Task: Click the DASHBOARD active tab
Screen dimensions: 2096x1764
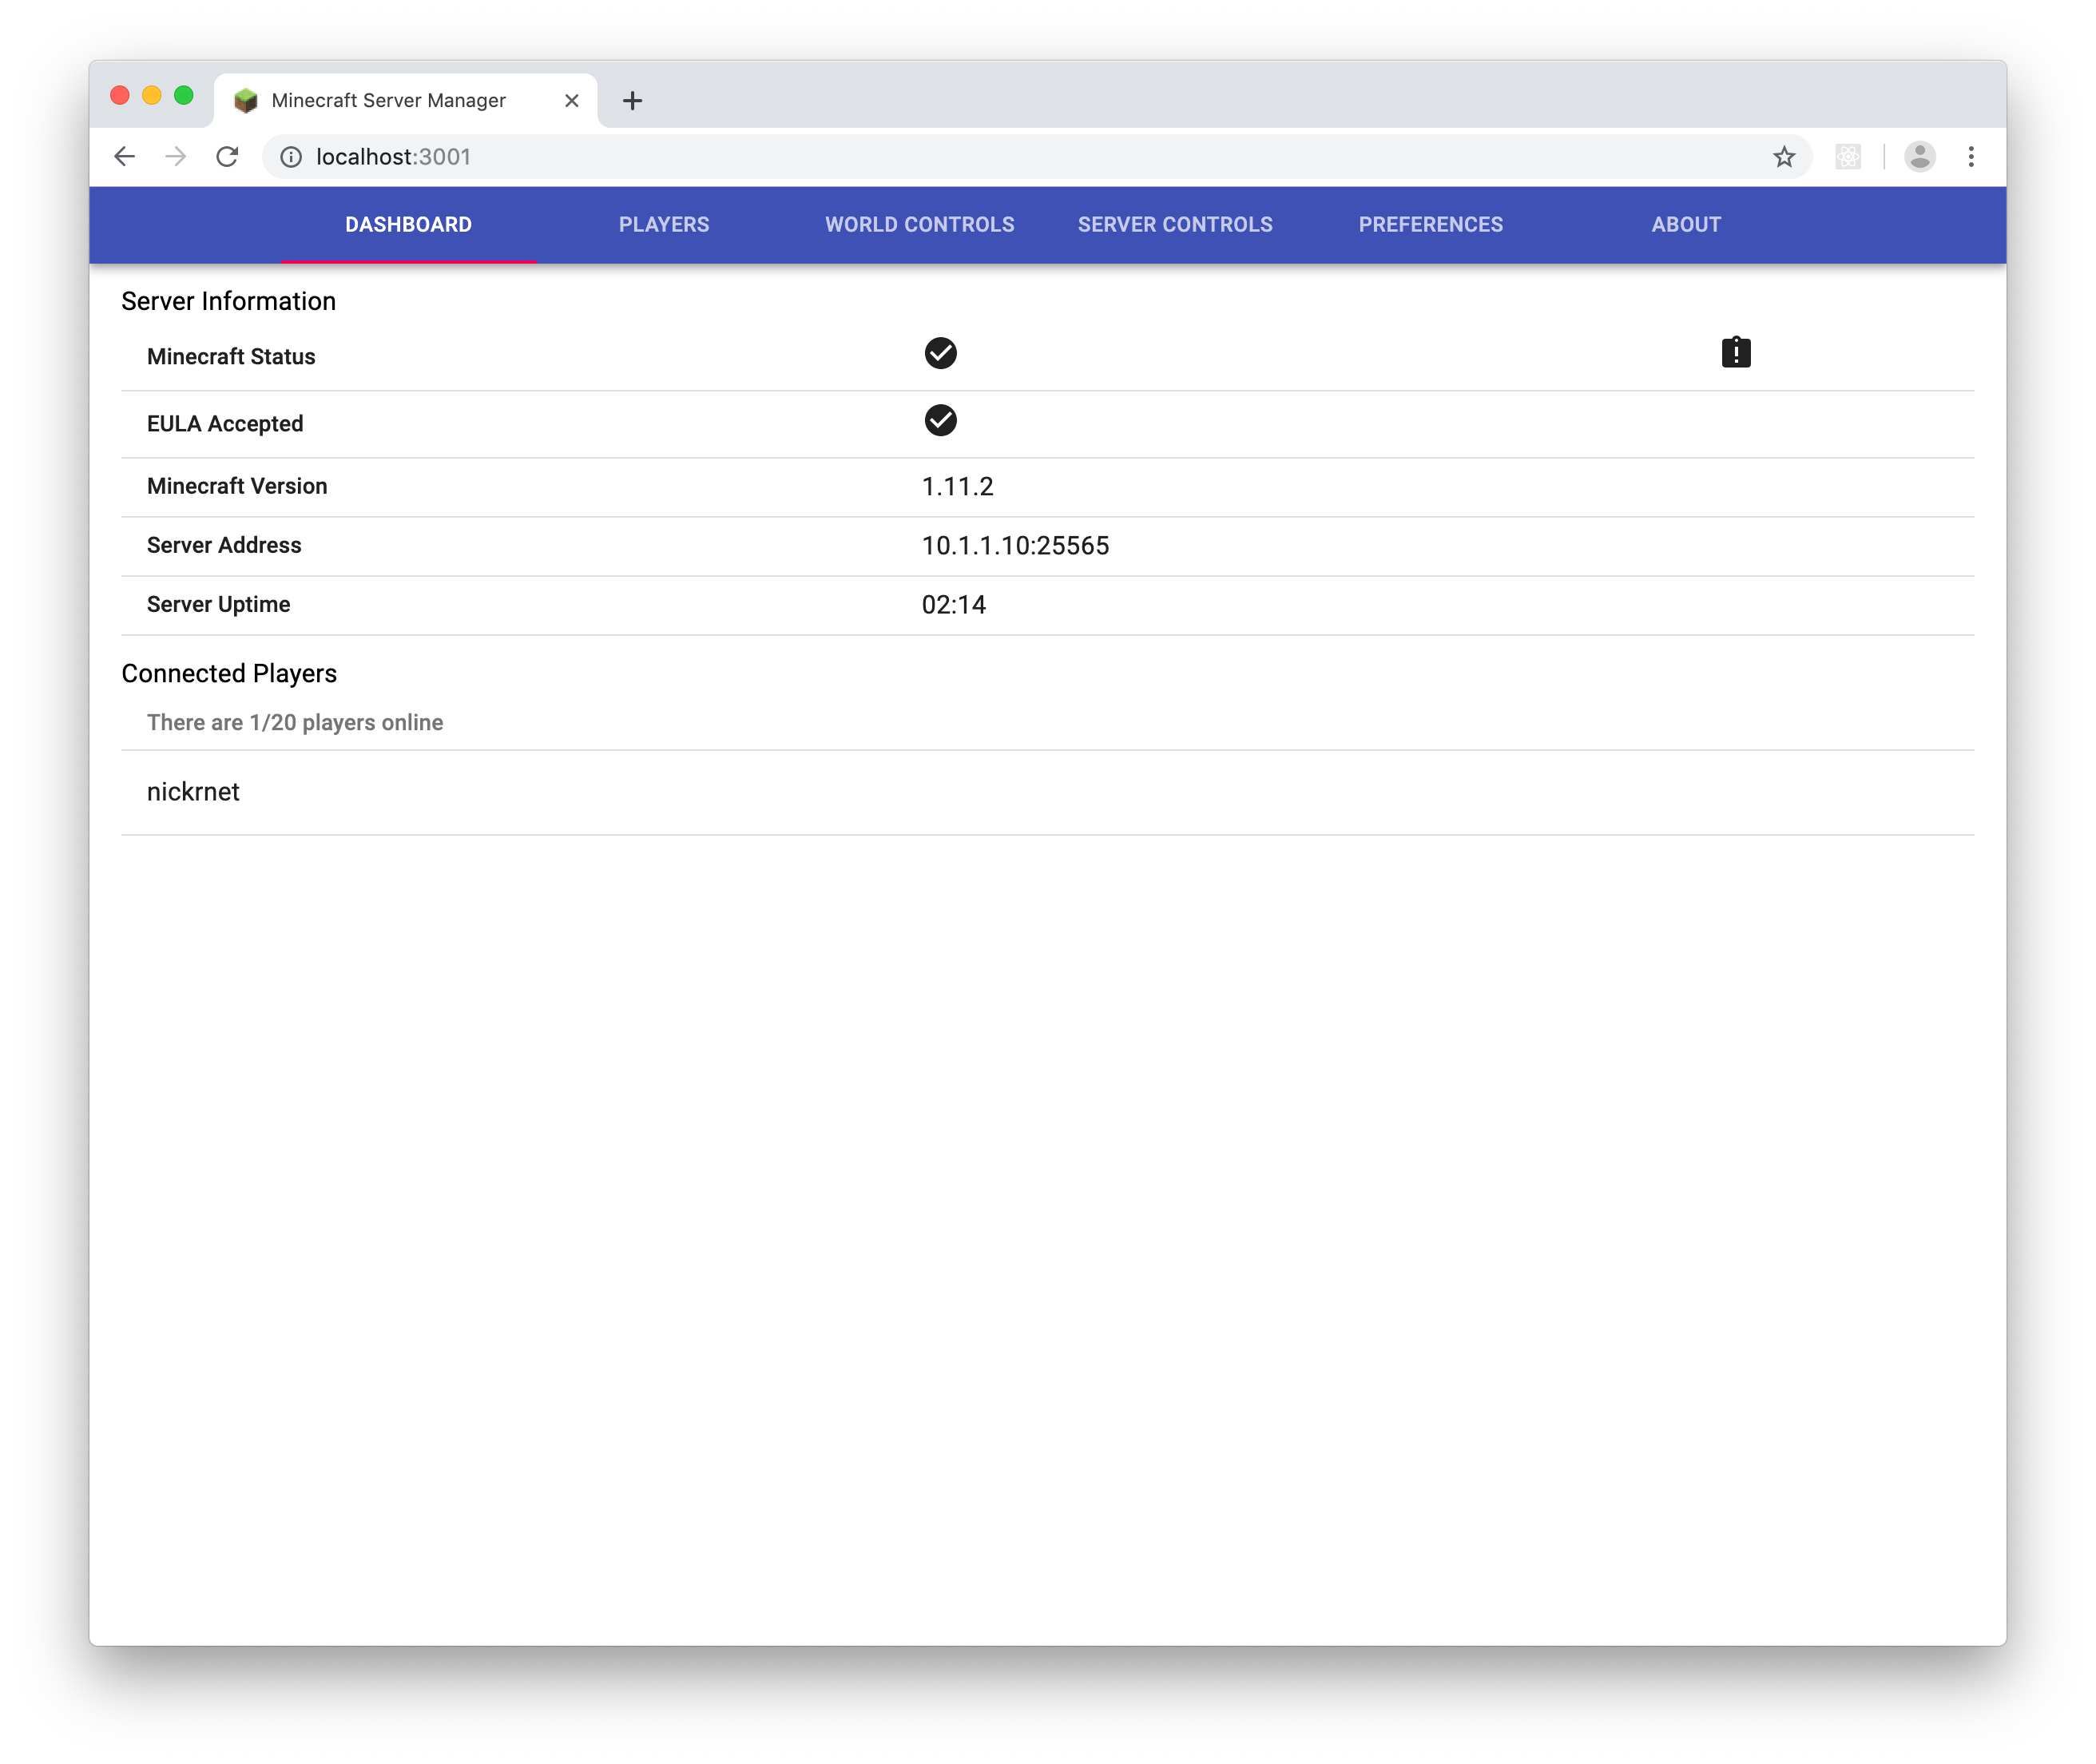Action: click(410, 224)
